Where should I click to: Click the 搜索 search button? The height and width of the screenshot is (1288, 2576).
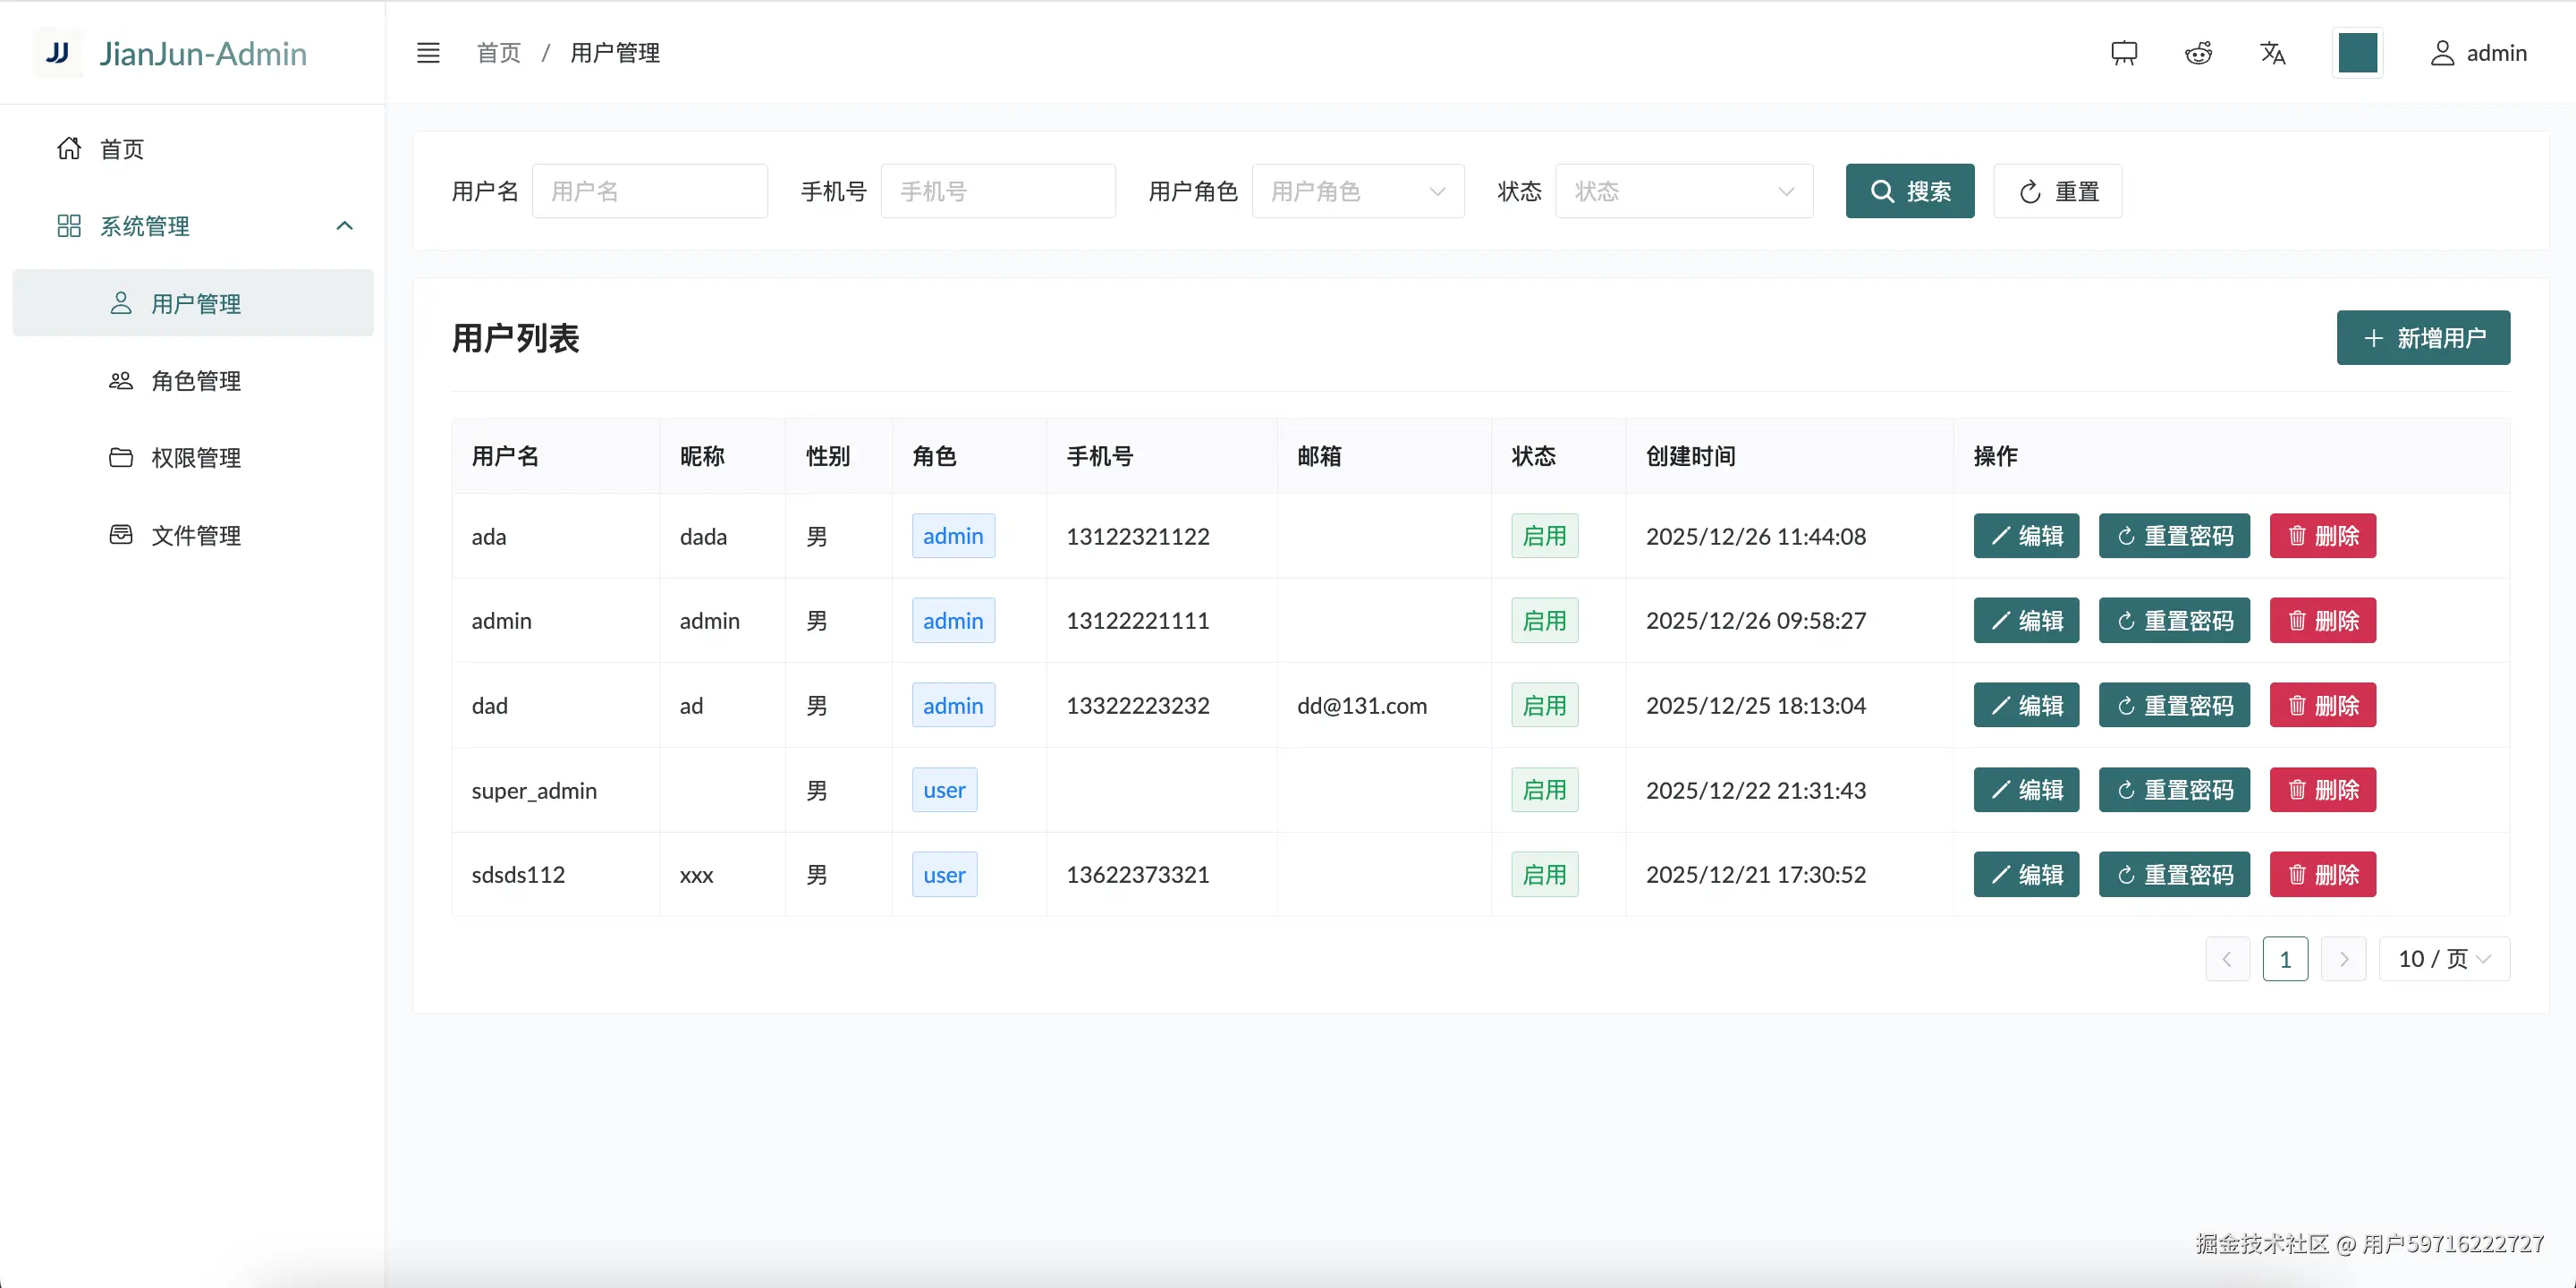click(x=1909, y=191)
